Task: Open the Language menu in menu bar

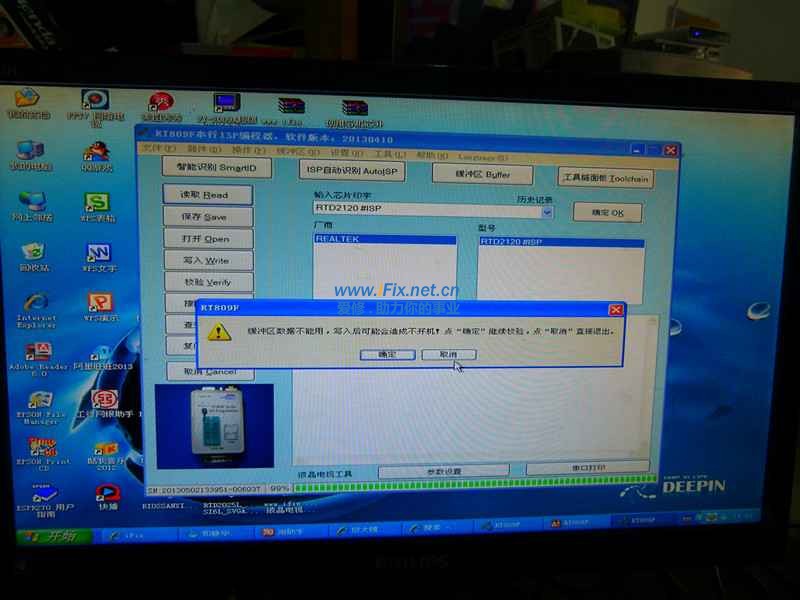Action: 483,157
